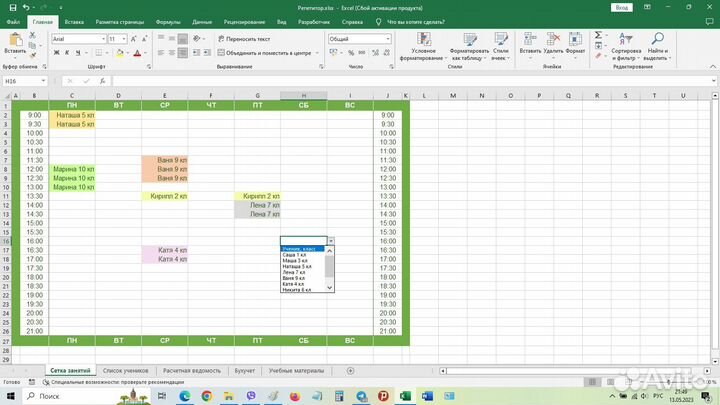
Task: Toggle align text left
Action: point(161,53)
